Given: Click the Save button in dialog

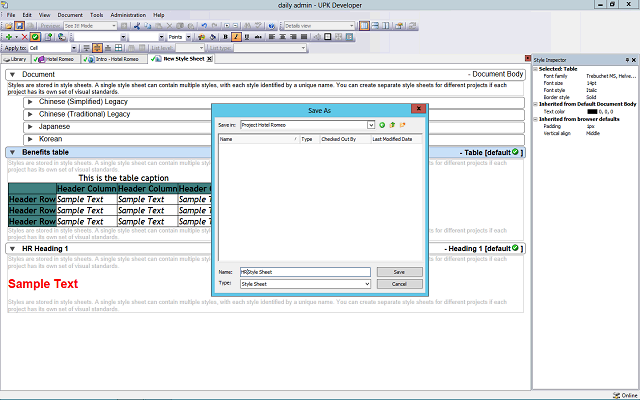Looking at the screenshot, I should coord(399,272).
